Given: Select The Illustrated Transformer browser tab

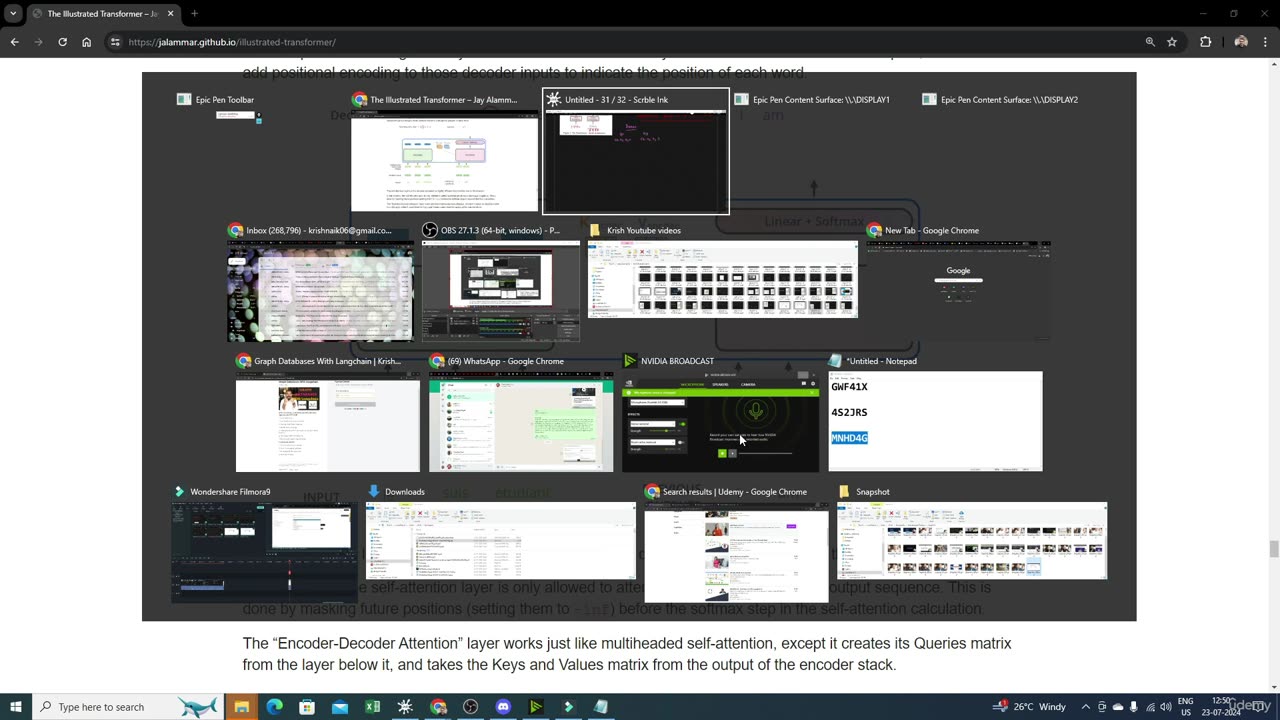Looking at the screenshot, I should coord(102,14).
